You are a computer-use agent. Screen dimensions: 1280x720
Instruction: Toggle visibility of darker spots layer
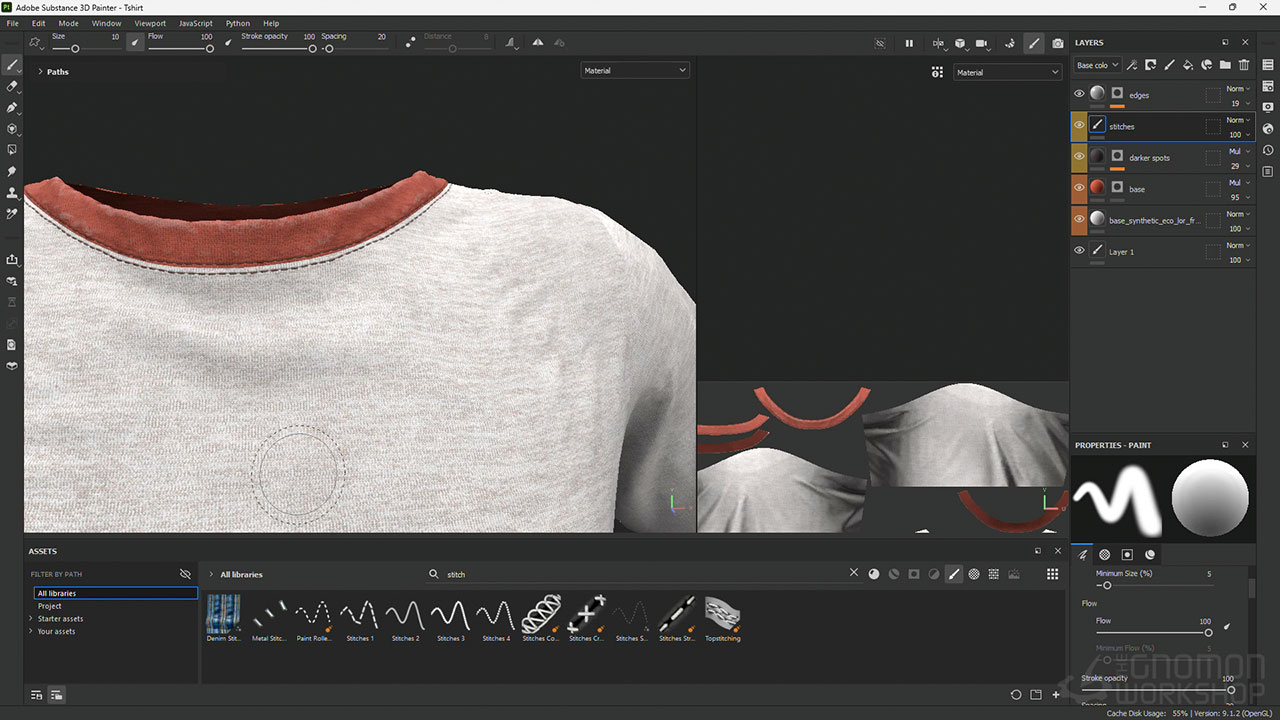point(1079,157)
